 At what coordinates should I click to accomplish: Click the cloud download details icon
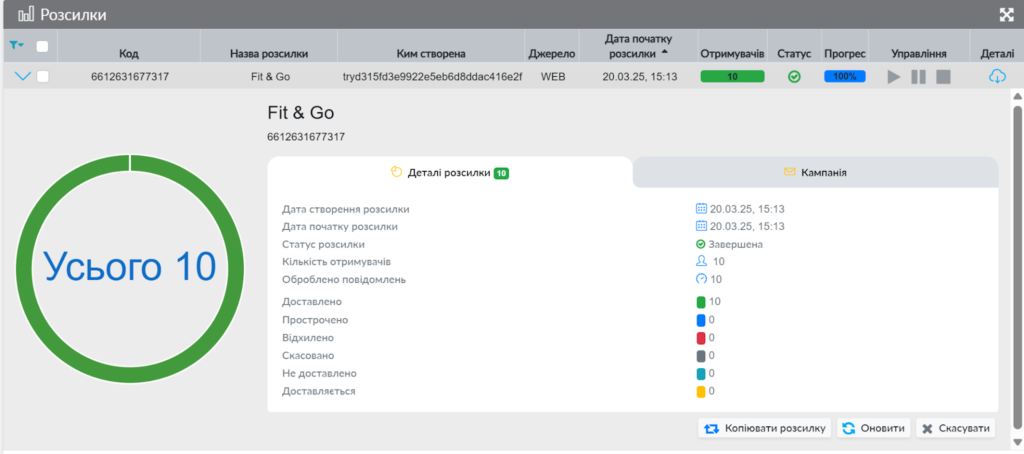pos(997,76)
